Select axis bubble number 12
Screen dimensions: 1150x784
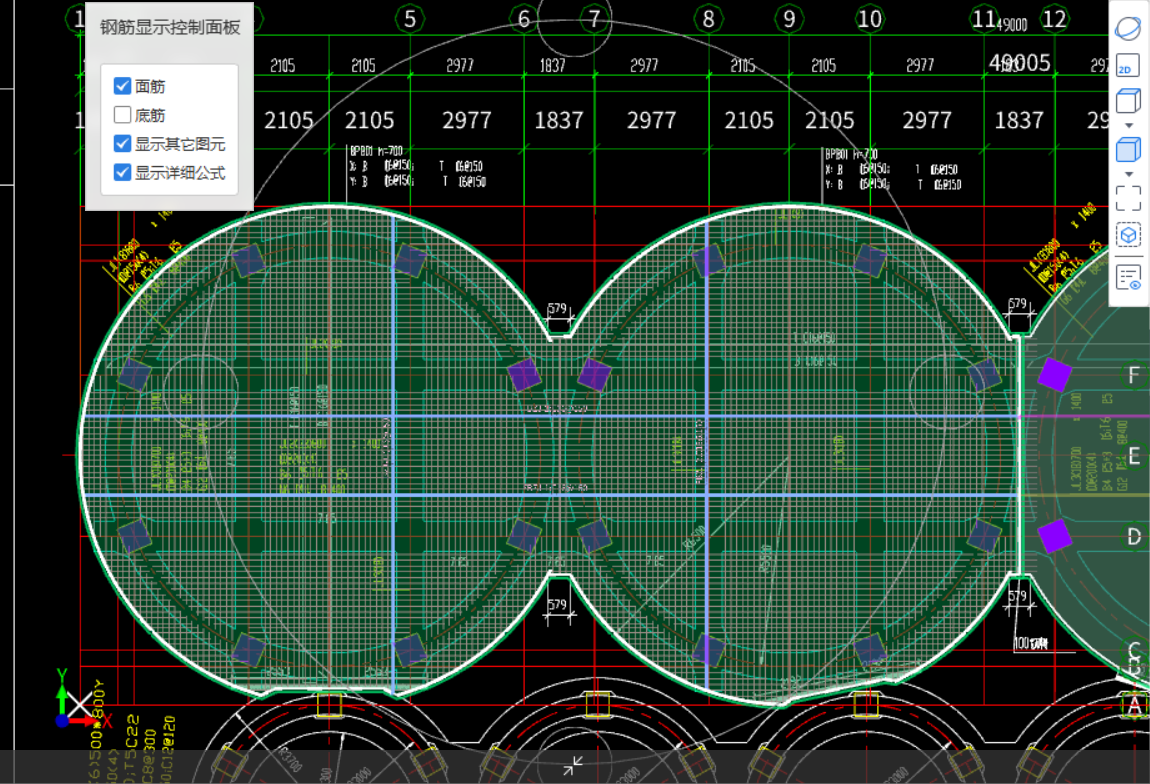[x=1055, y=18]
